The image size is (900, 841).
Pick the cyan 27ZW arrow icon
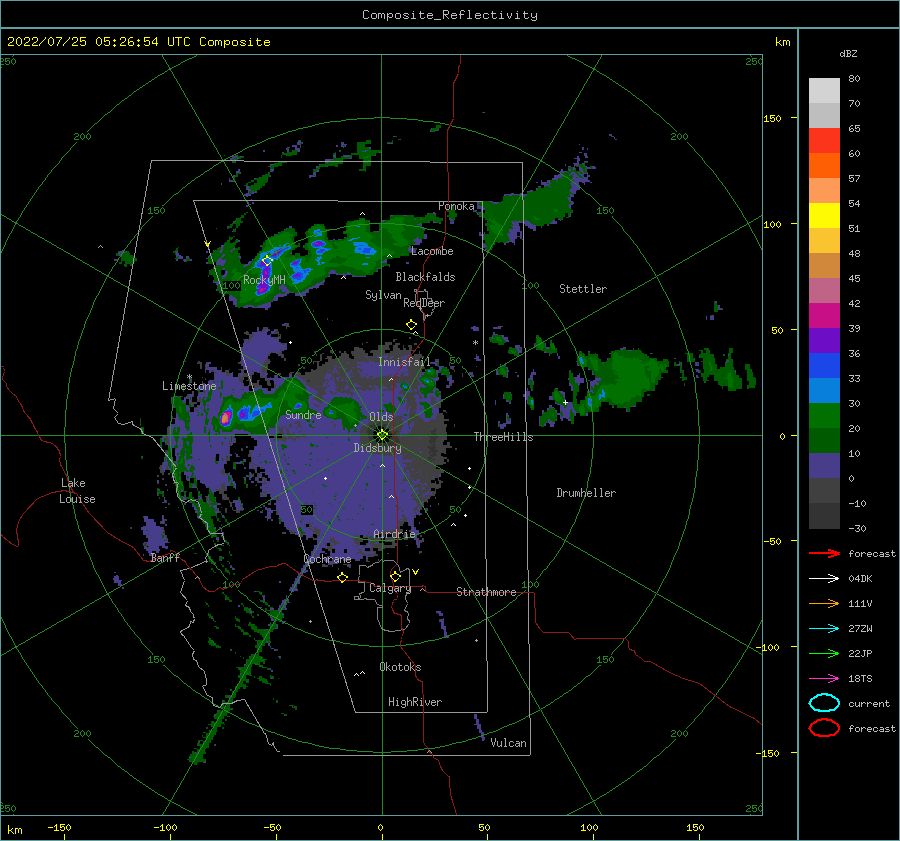tap(824, 629)
